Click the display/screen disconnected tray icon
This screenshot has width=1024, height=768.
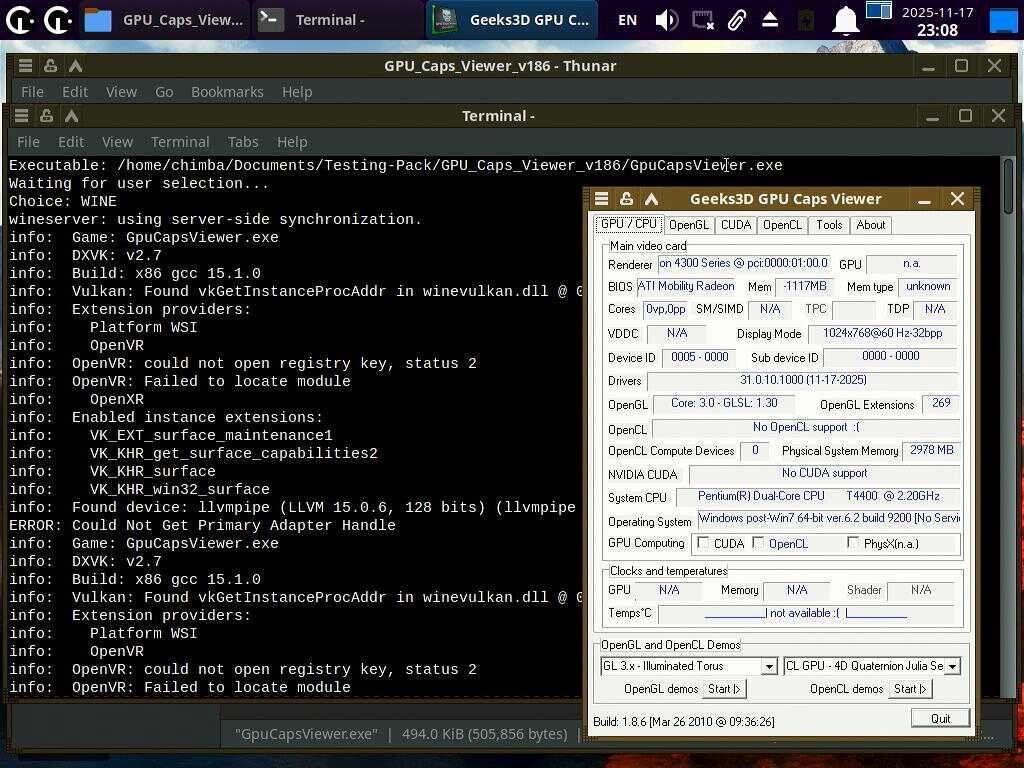point(703,20)
